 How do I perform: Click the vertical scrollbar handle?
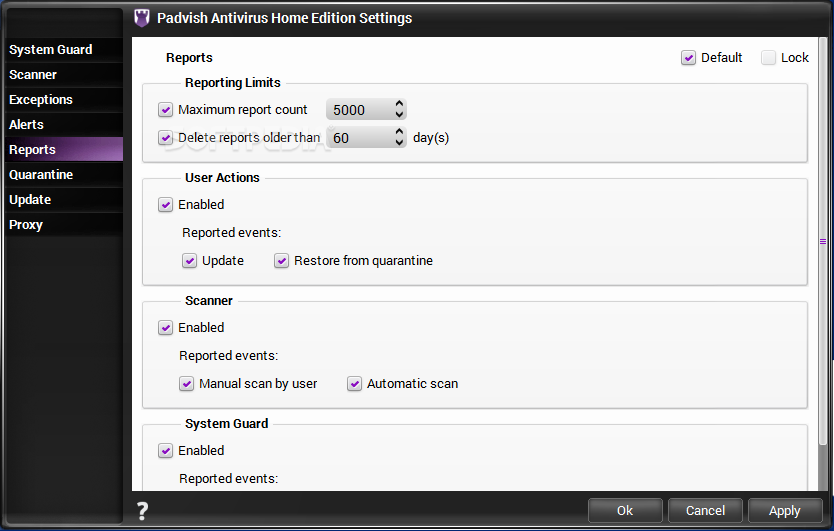point(823,242)
